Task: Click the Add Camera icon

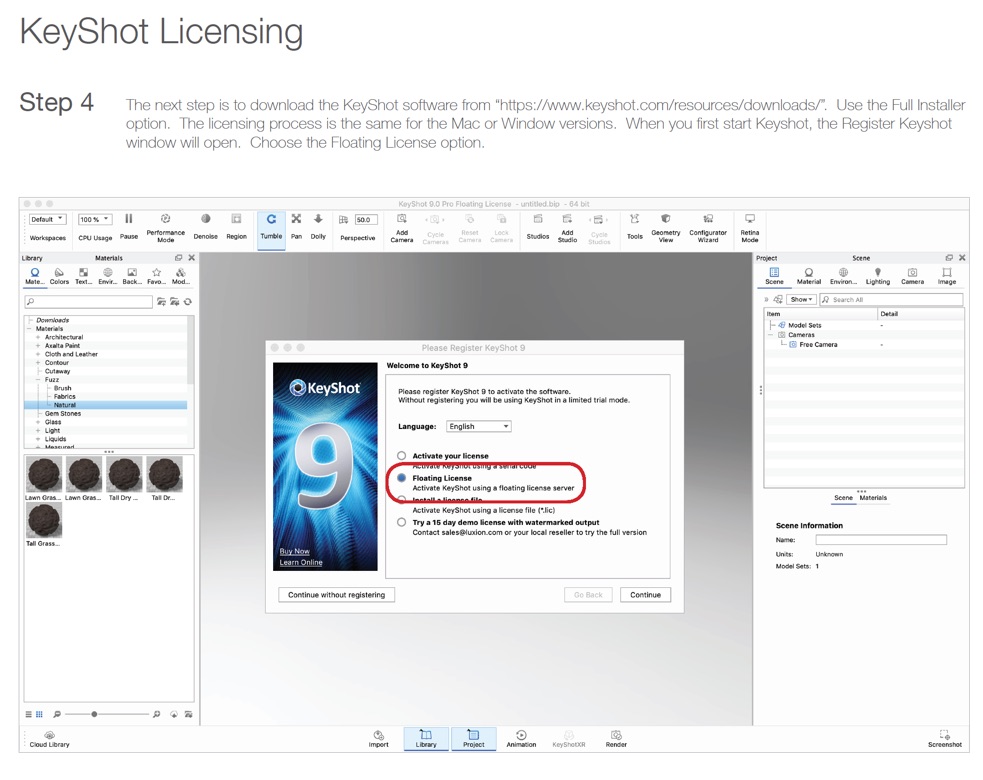Action: [402, 219]
